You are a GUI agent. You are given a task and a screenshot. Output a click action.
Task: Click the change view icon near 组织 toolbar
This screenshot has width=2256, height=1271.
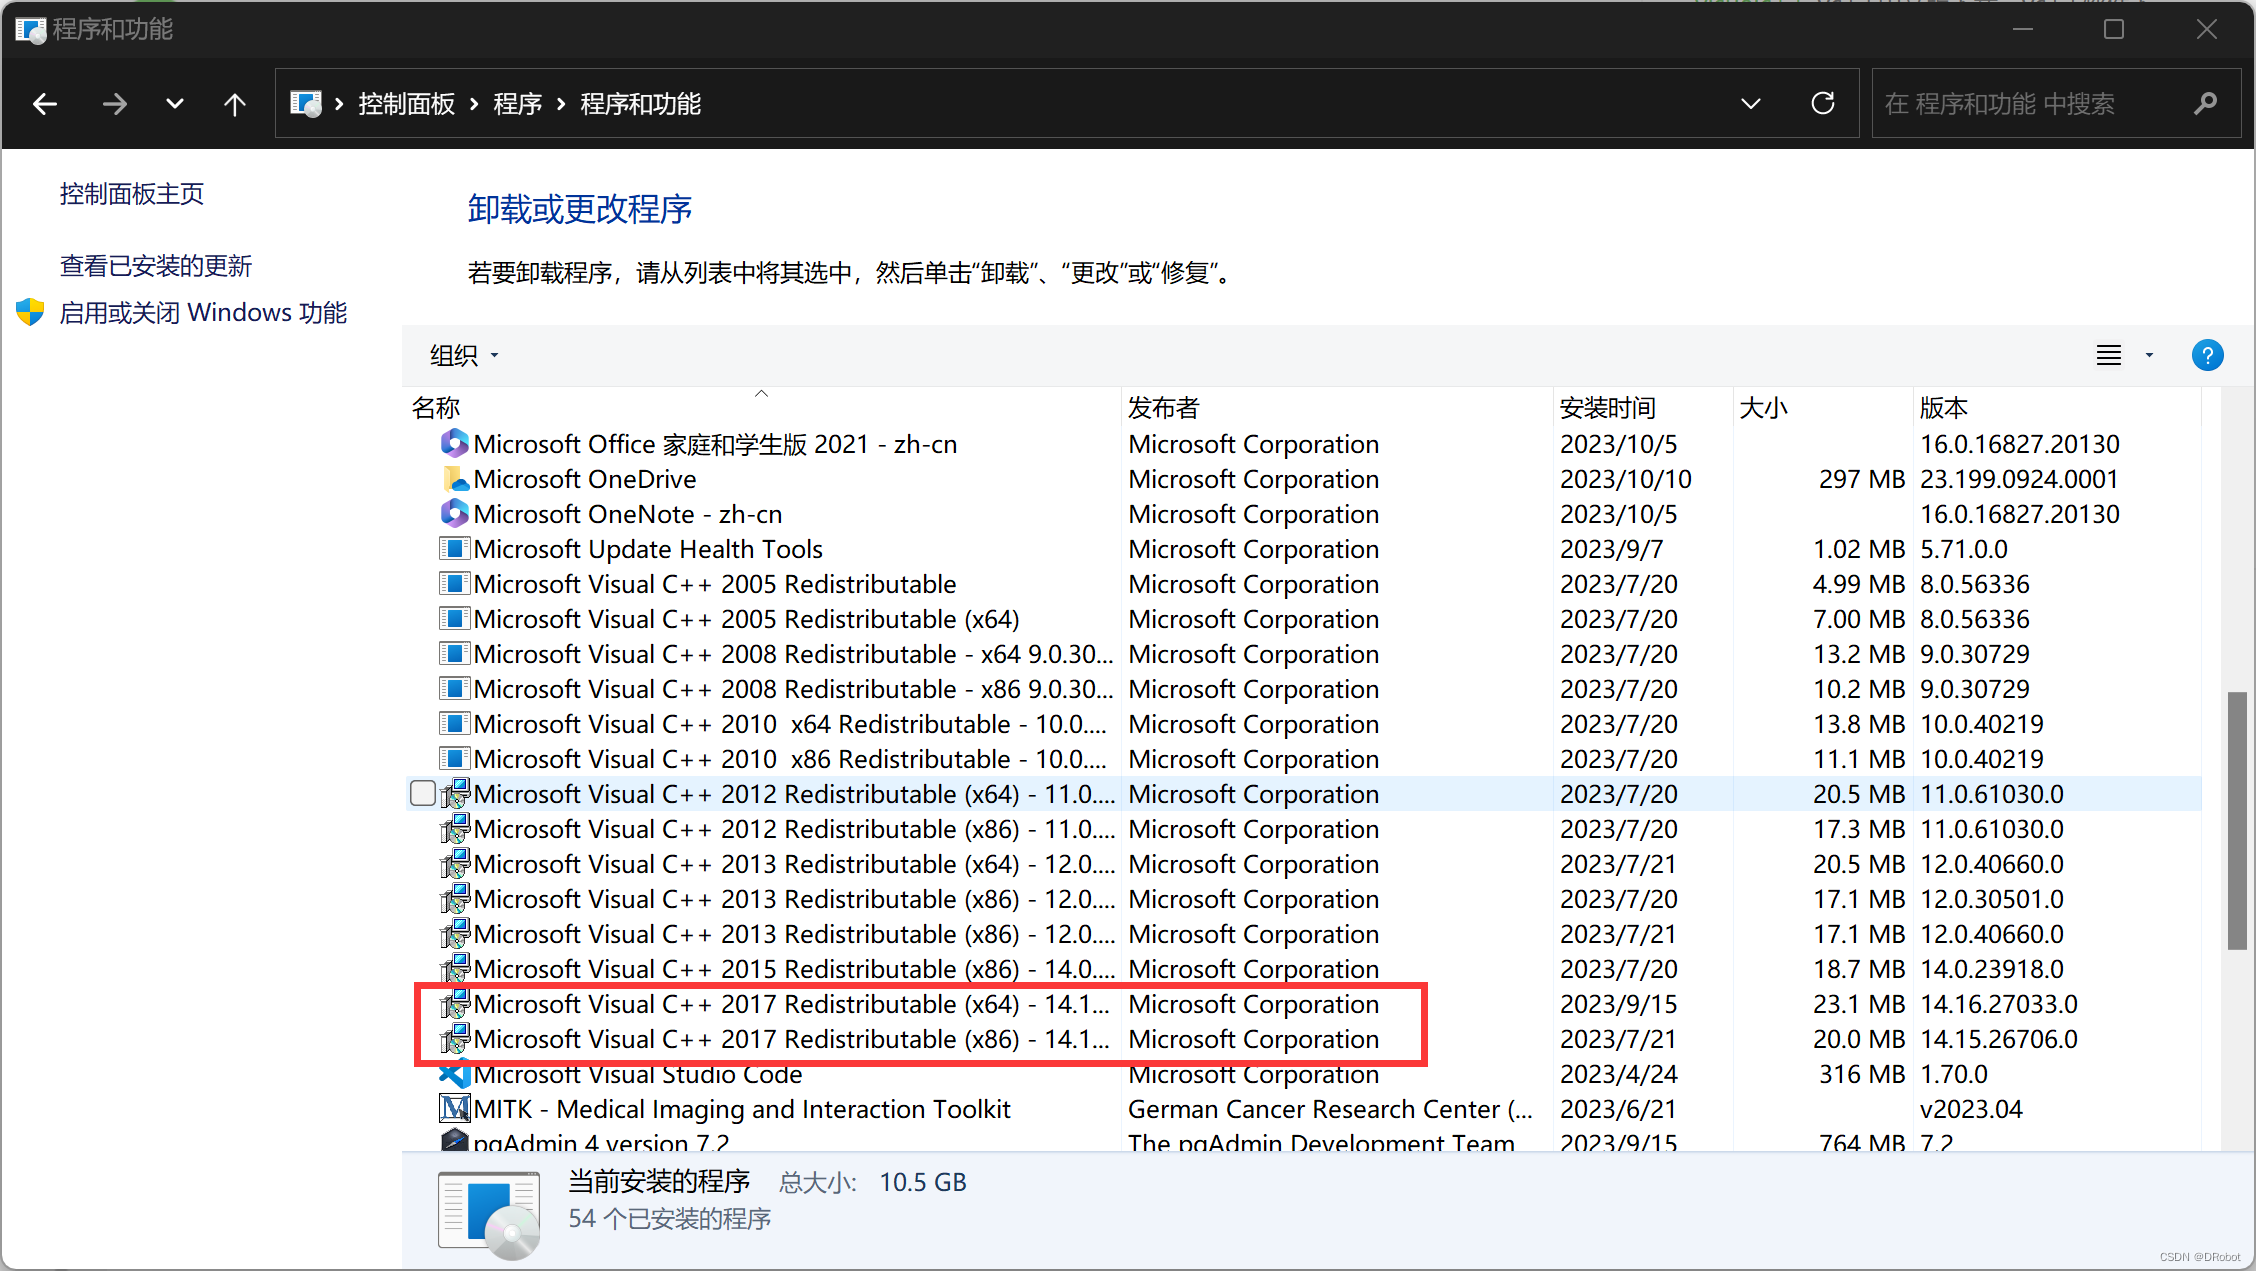coord(2108,355)
